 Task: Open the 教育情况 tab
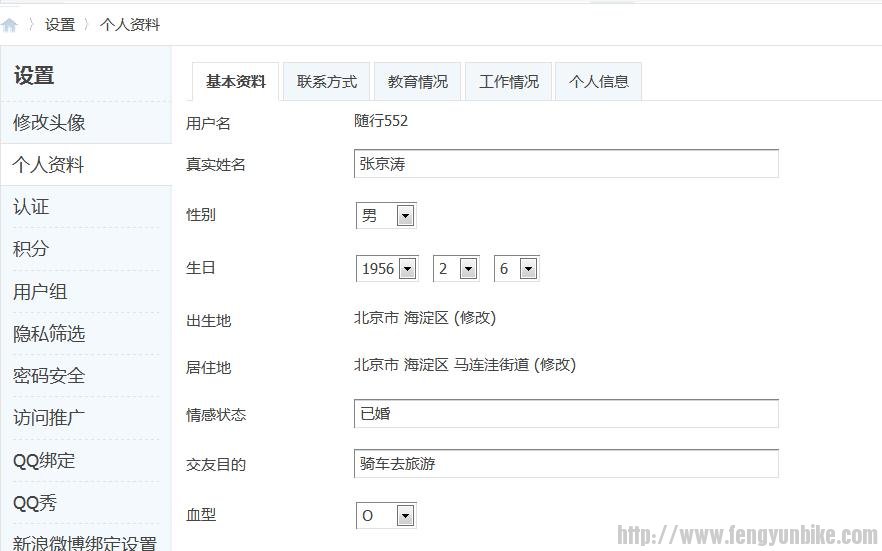click(x=418, y=82)
